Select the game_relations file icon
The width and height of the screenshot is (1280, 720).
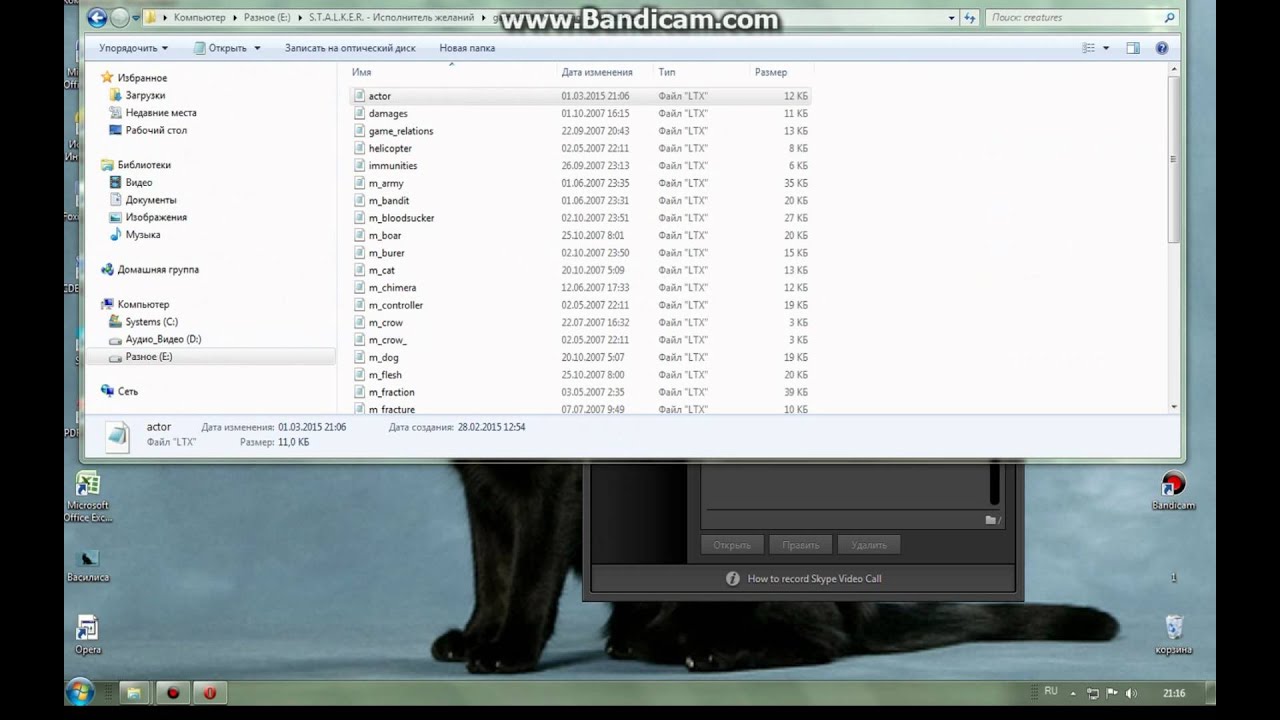point(359,131)
